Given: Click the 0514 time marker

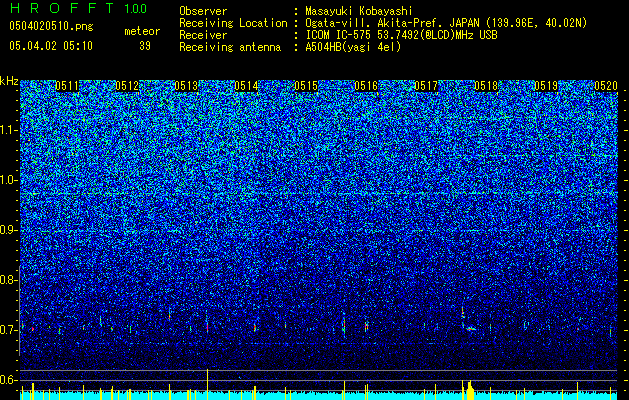Looking at the screenshot, I should [x=246, y=86].
